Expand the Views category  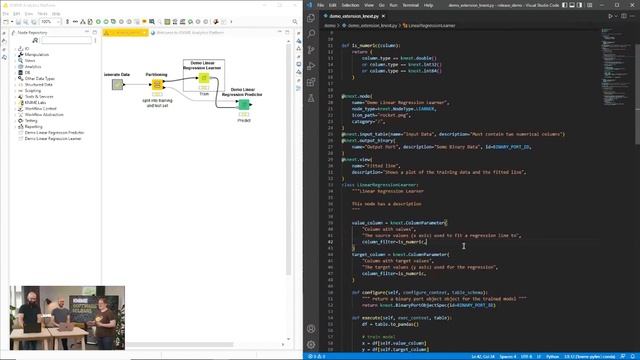[16, 60]
